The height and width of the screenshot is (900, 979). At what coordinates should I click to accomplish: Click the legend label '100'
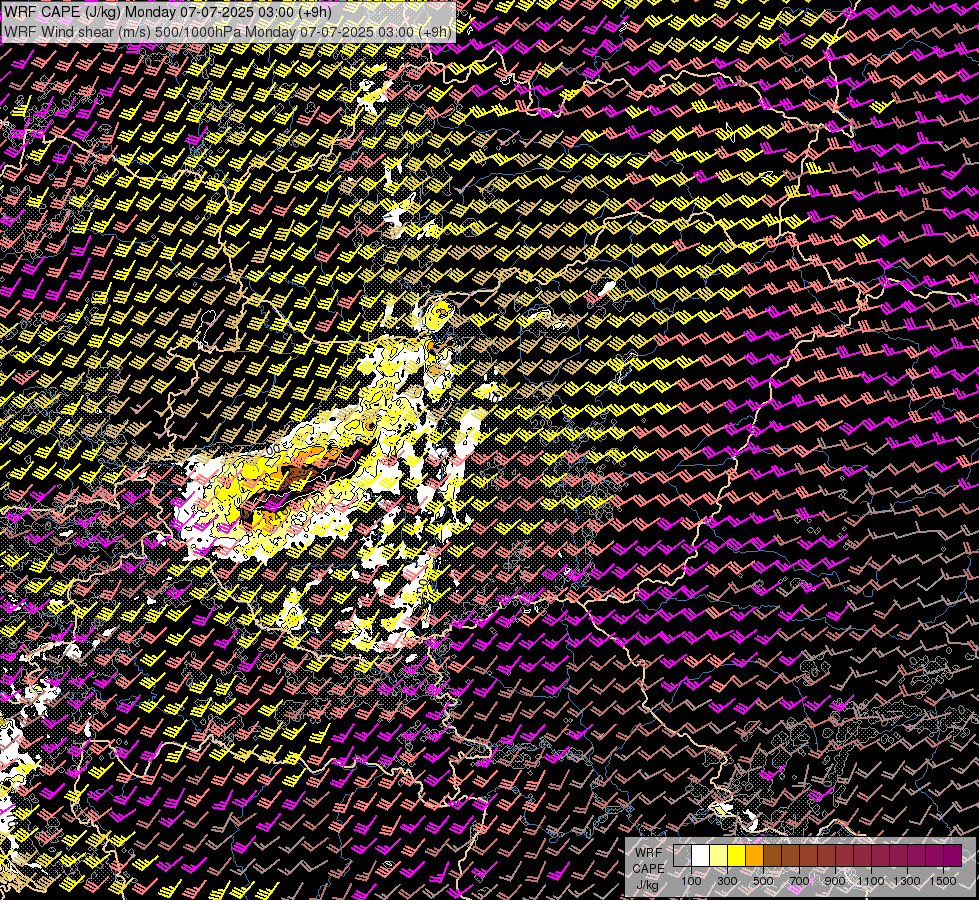point(691,881)
